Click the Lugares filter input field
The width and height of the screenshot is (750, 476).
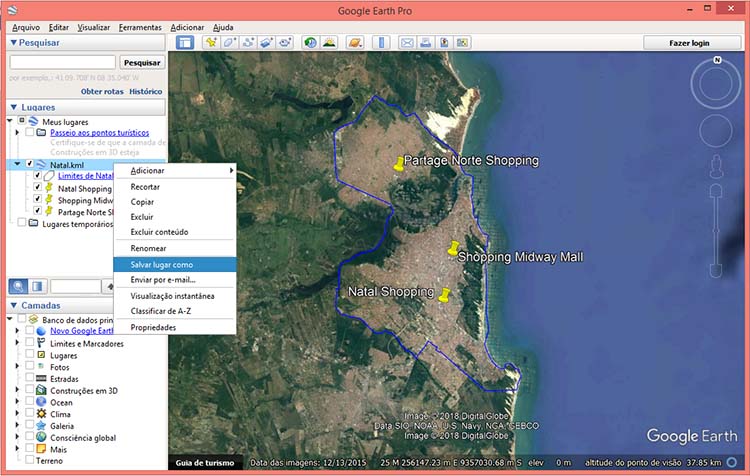pos(76,286)
